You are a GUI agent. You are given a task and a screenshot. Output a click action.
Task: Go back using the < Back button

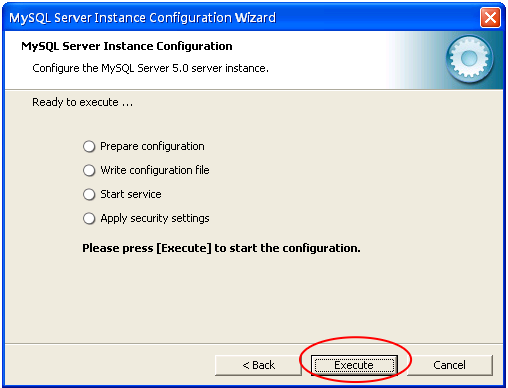click(x=258, y=365)
